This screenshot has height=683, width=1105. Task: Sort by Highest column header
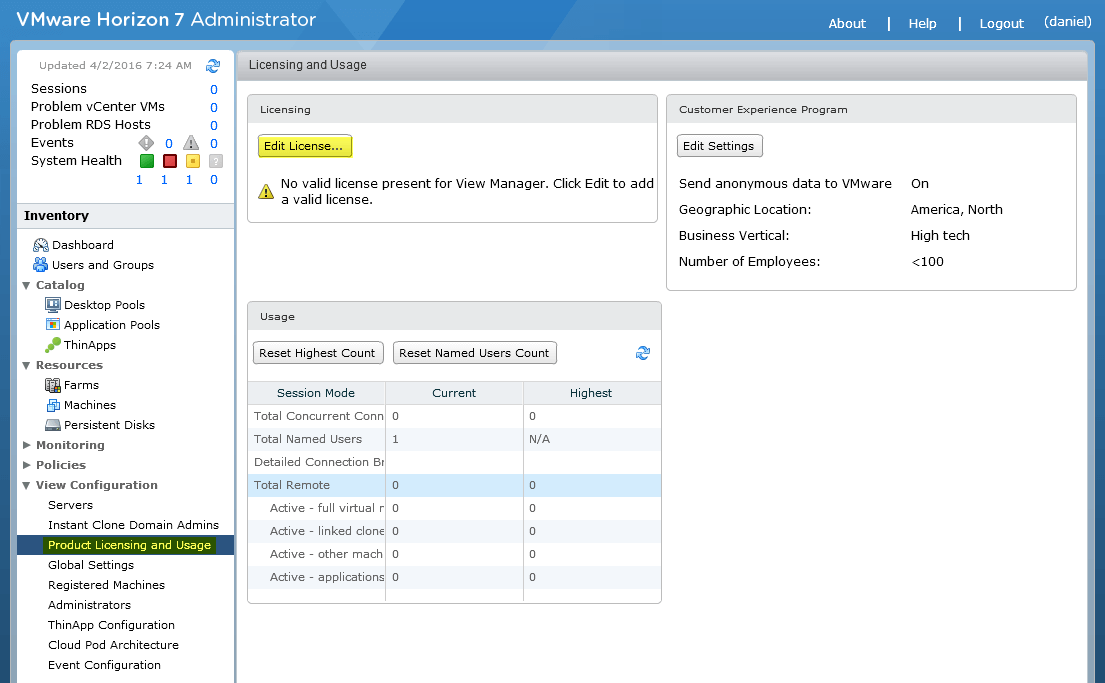(x=592, y=393)
